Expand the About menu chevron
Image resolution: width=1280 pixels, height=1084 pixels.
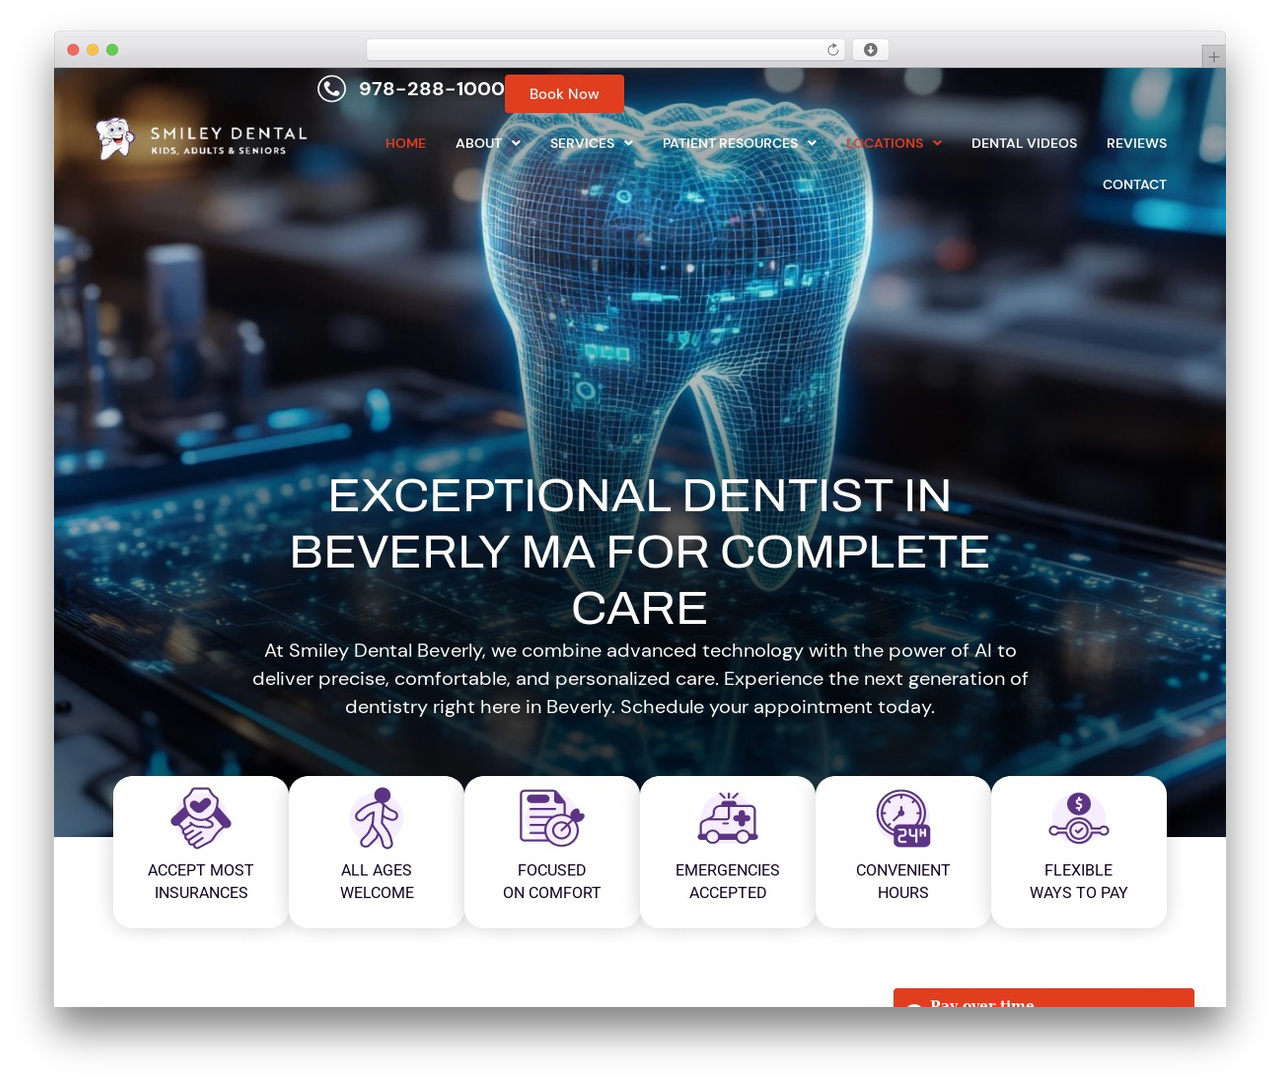pos(516,143)
